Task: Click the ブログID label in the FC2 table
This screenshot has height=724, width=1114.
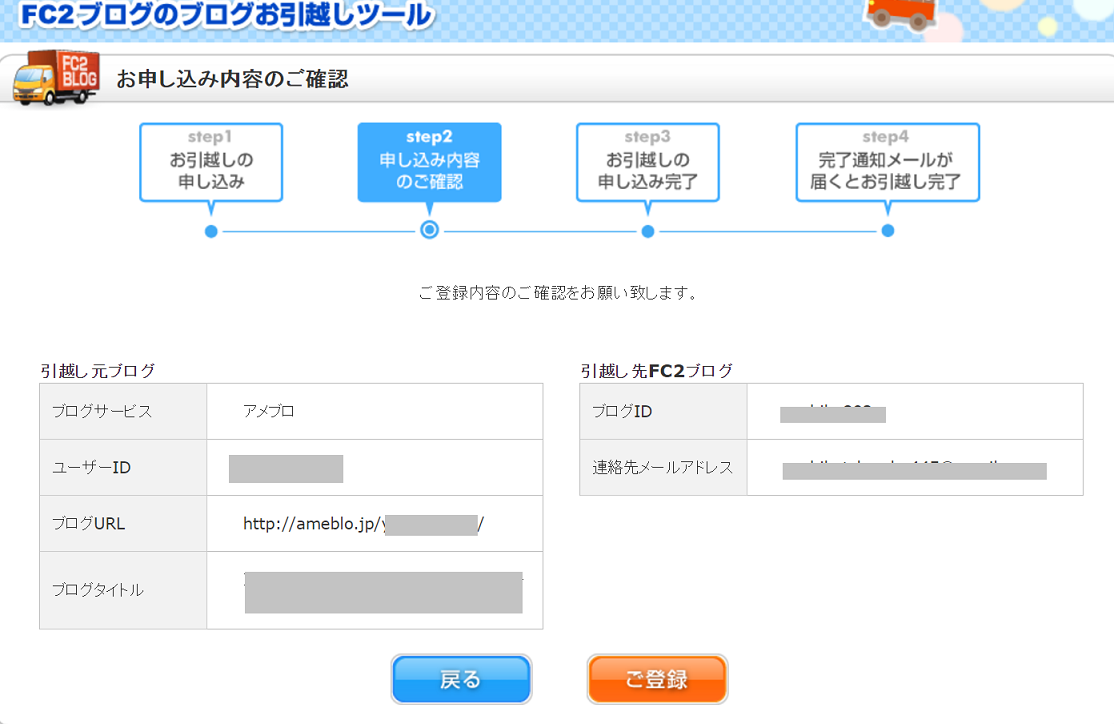Action: [x=622, y=411]
